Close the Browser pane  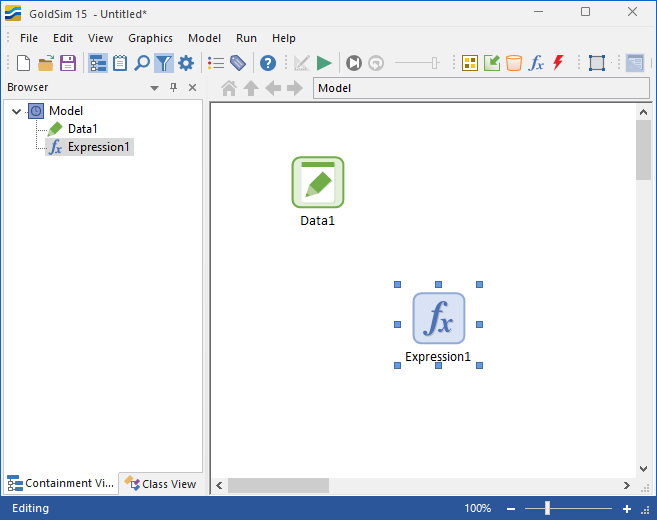(x=192, y=88)
